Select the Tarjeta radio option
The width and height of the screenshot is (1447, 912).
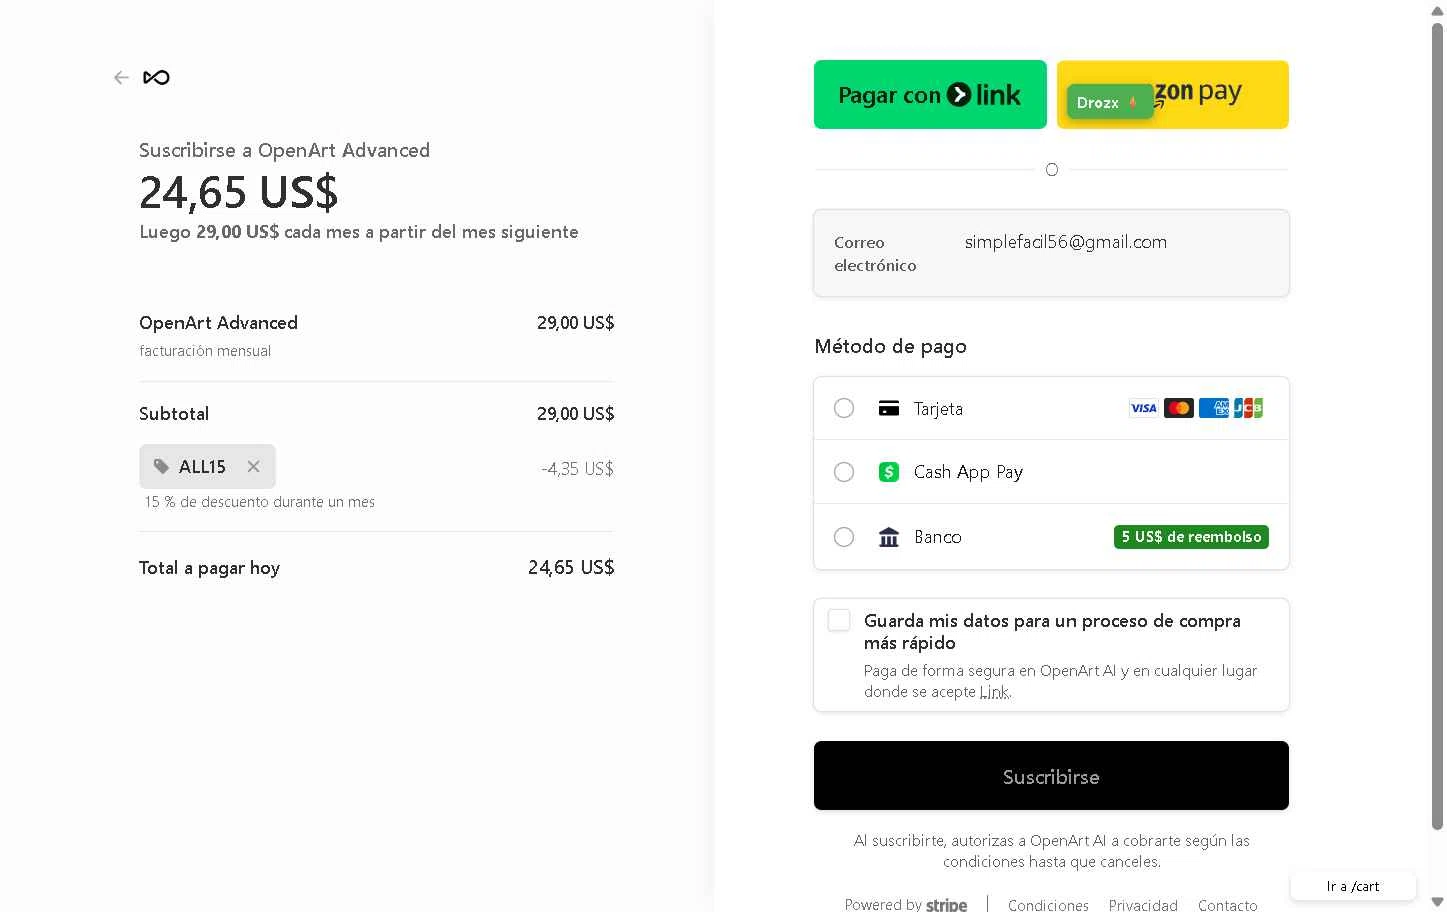click(x=844, y=408)
